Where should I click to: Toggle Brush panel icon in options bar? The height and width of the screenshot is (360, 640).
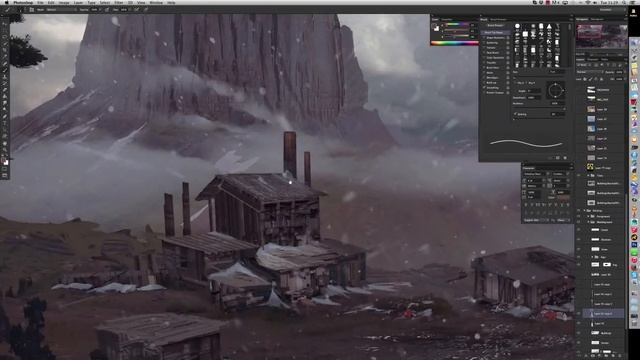[32, 9]
